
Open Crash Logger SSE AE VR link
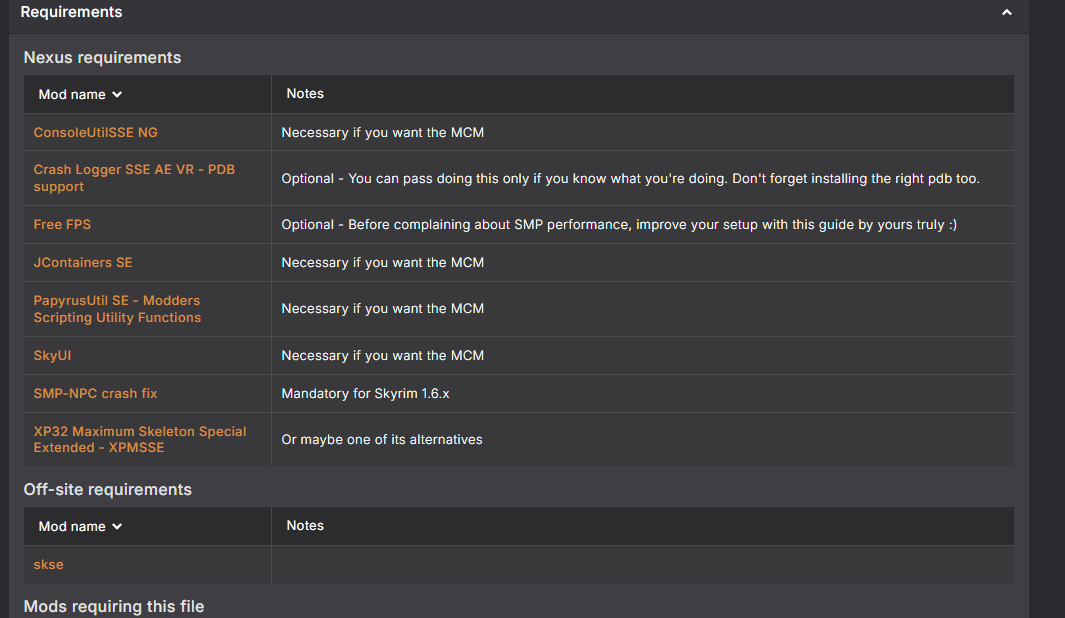pyautogui.click(x=134, y=178)
